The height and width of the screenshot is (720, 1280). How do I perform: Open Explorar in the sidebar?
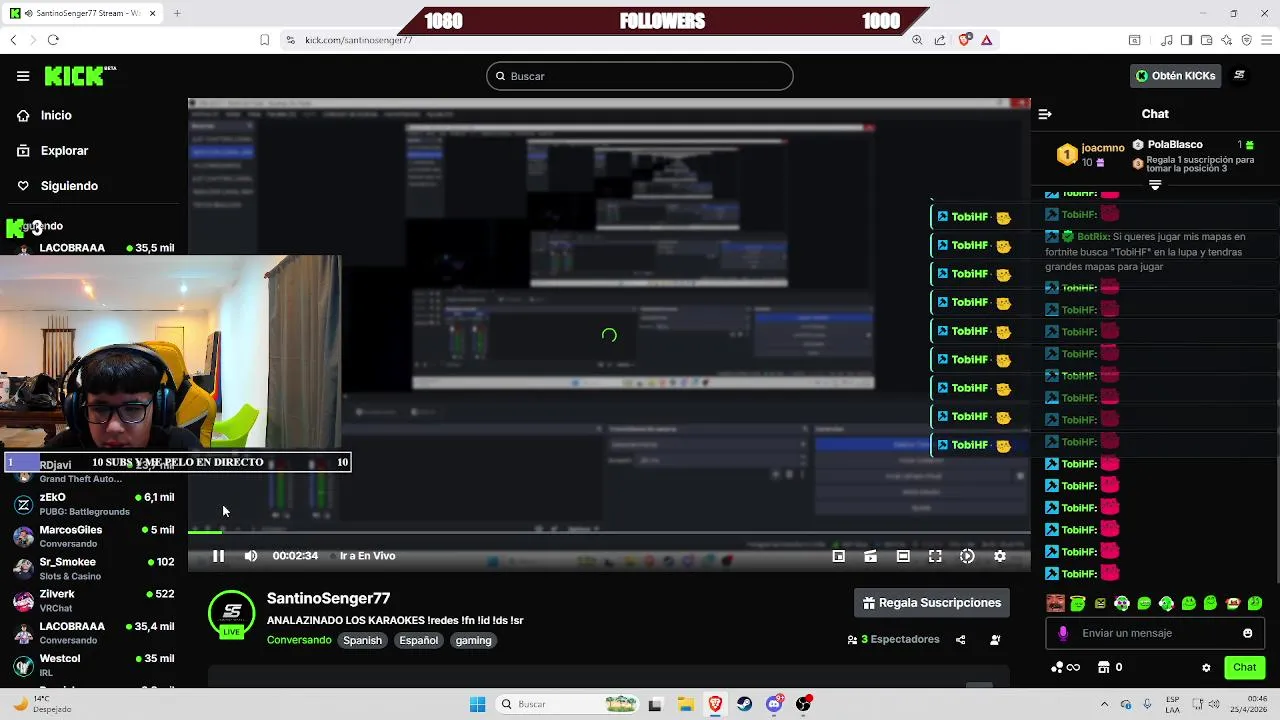click(x=64, y=150)
